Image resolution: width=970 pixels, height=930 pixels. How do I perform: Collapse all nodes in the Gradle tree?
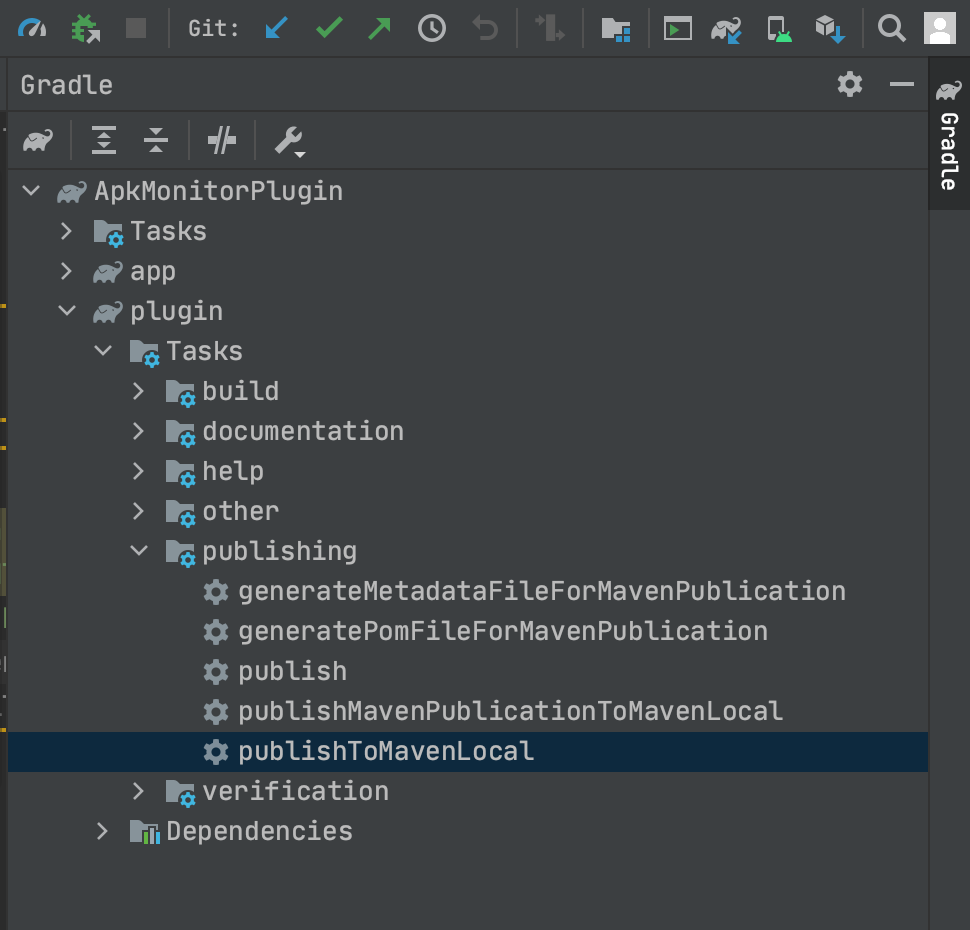(155, 141)
